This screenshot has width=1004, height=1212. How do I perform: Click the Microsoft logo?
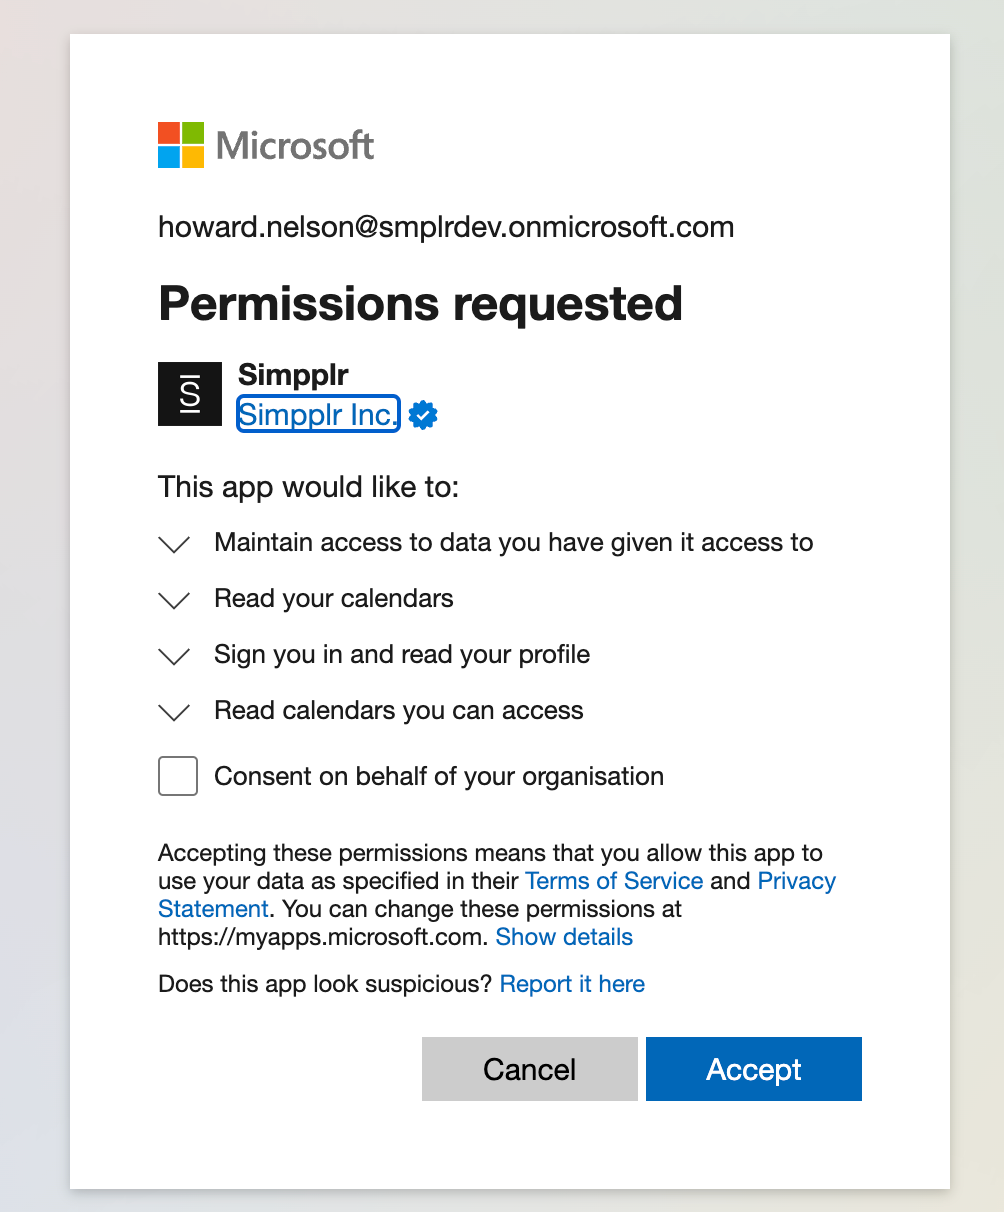point(265,144)
